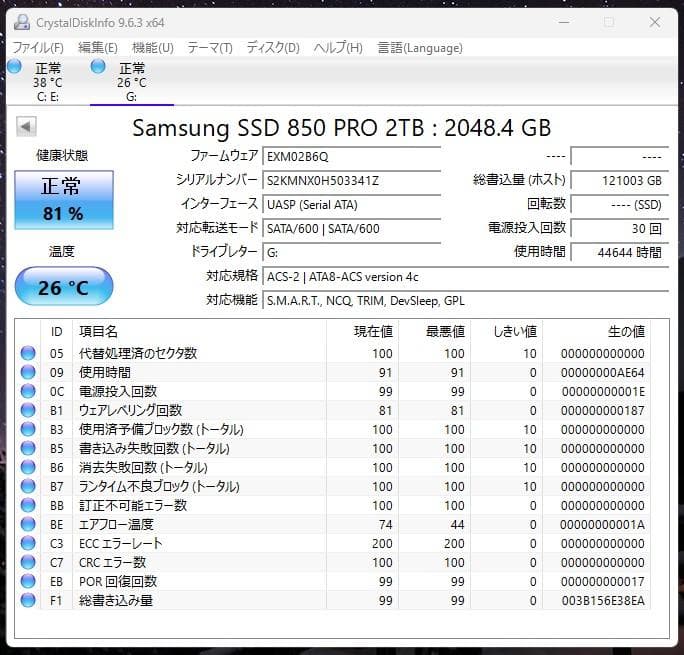Click the power on hours value 44644 時間
The width and height of the screenshot is (684, 655).
click(x=620, y=252)
